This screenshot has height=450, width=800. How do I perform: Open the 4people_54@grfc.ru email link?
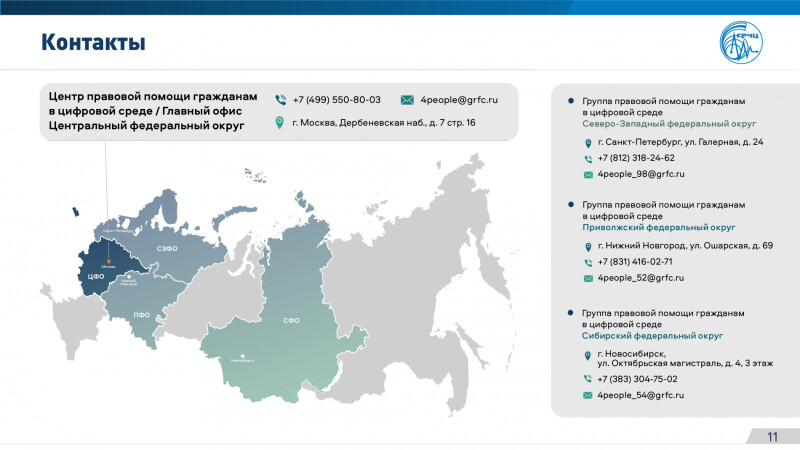(640, 396)
